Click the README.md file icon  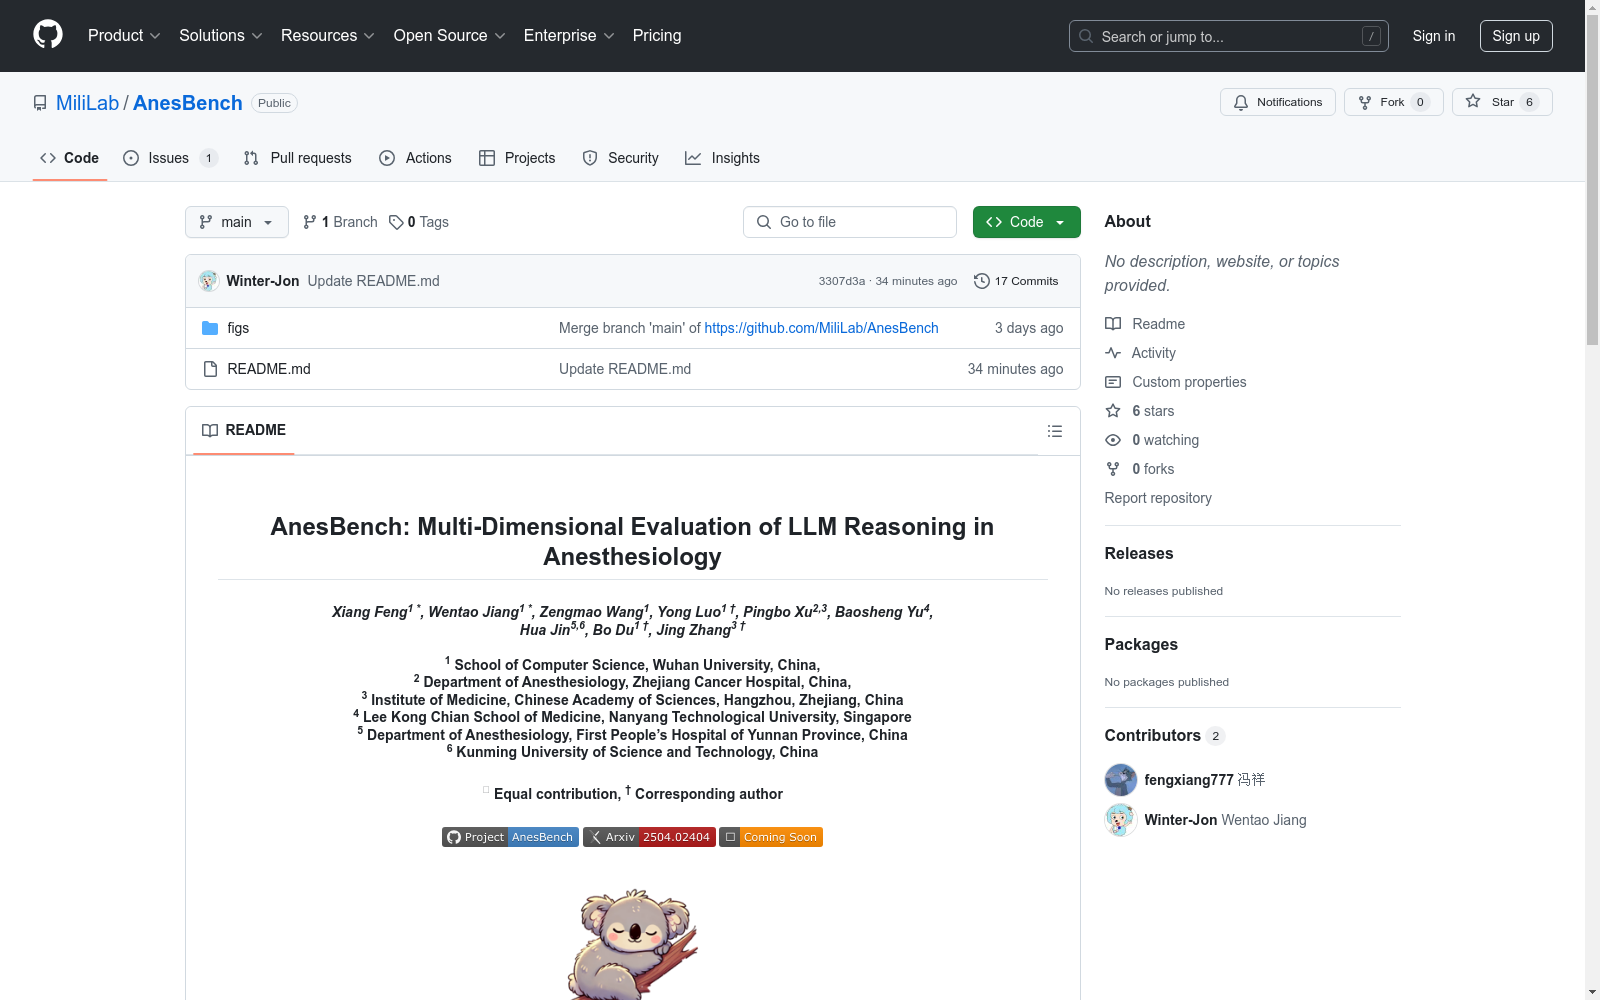[x=210, y=369]
